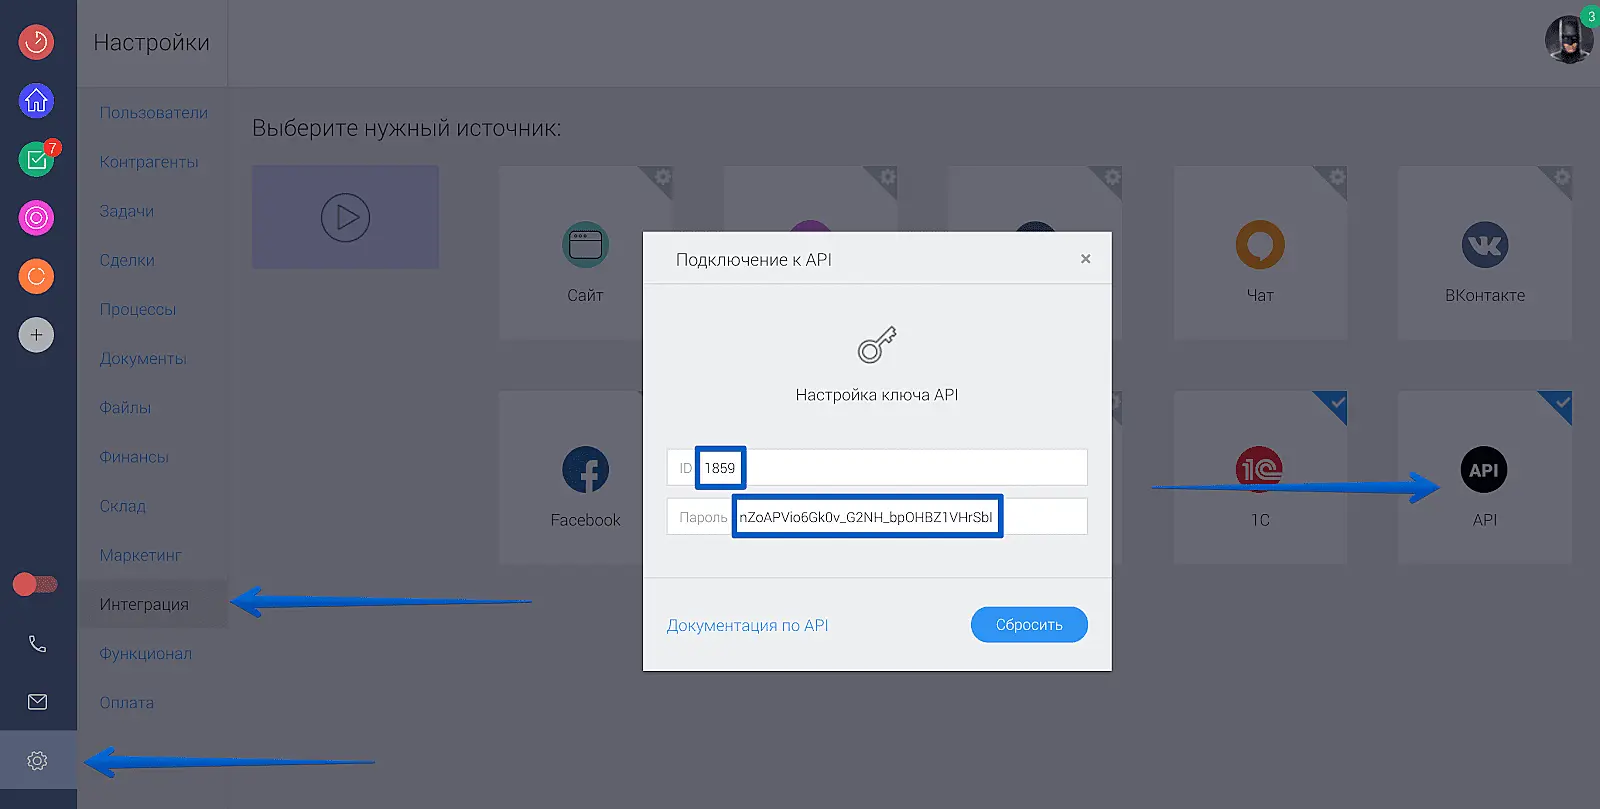This screenshot has width=1600, height=809.
Task: Open the Документация по API link
Action: [x=748, y=625]
